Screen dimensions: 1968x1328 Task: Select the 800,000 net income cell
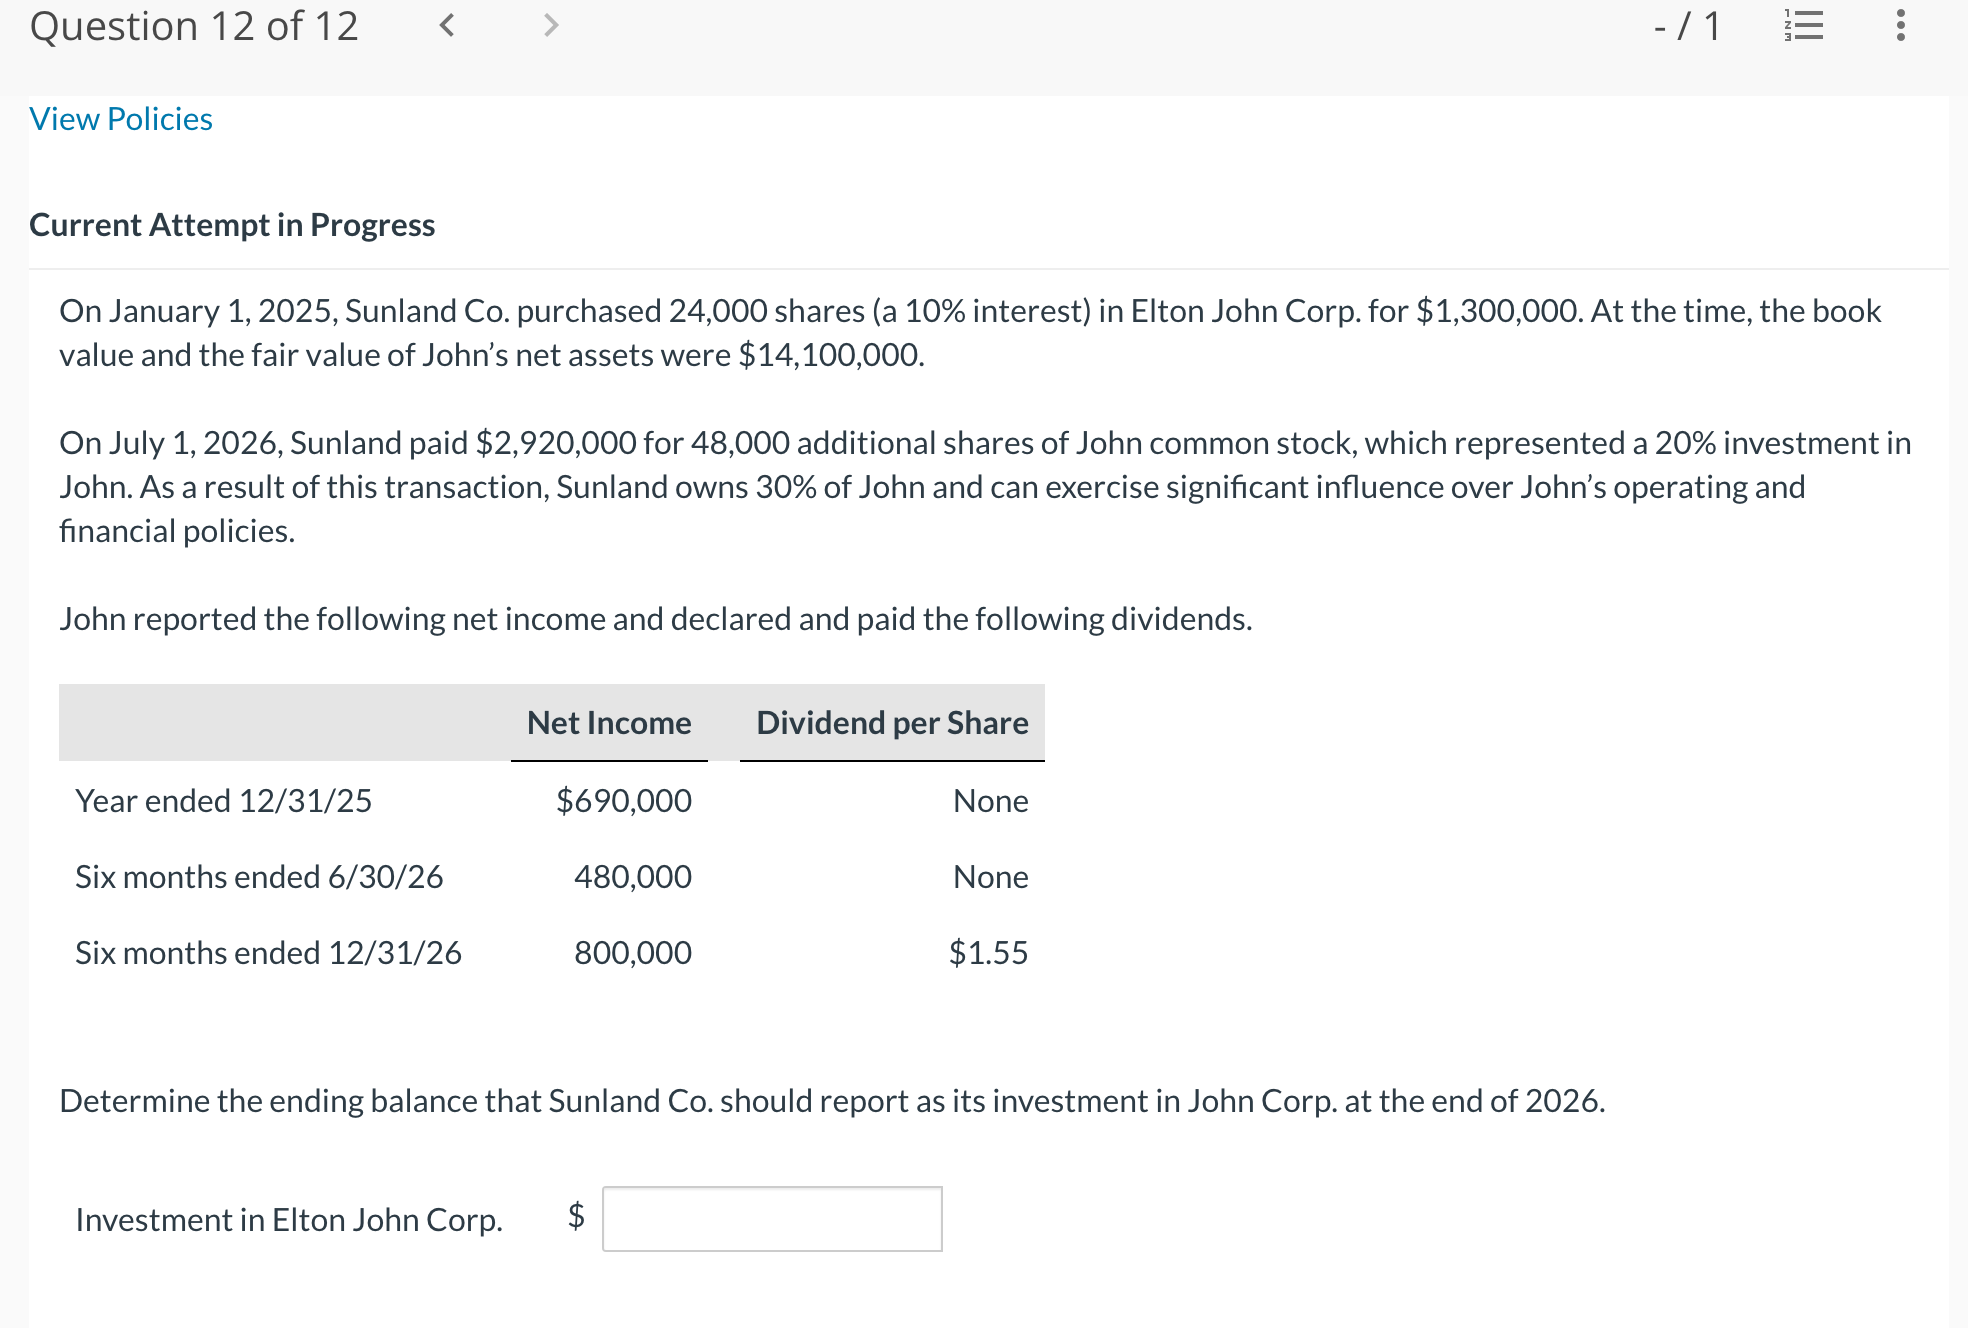[x=632, y=952]
